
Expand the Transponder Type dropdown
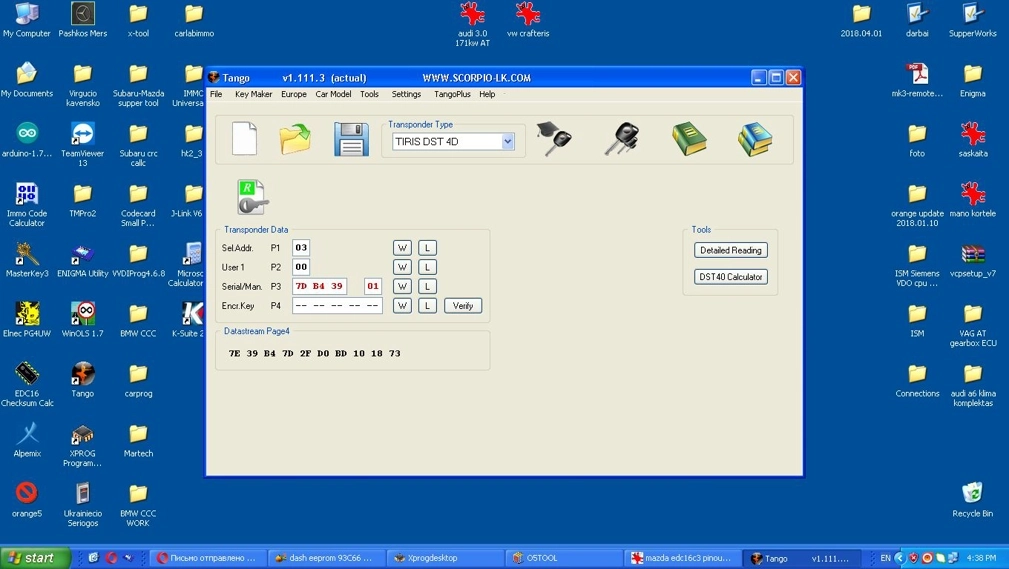tap(508, 142)
